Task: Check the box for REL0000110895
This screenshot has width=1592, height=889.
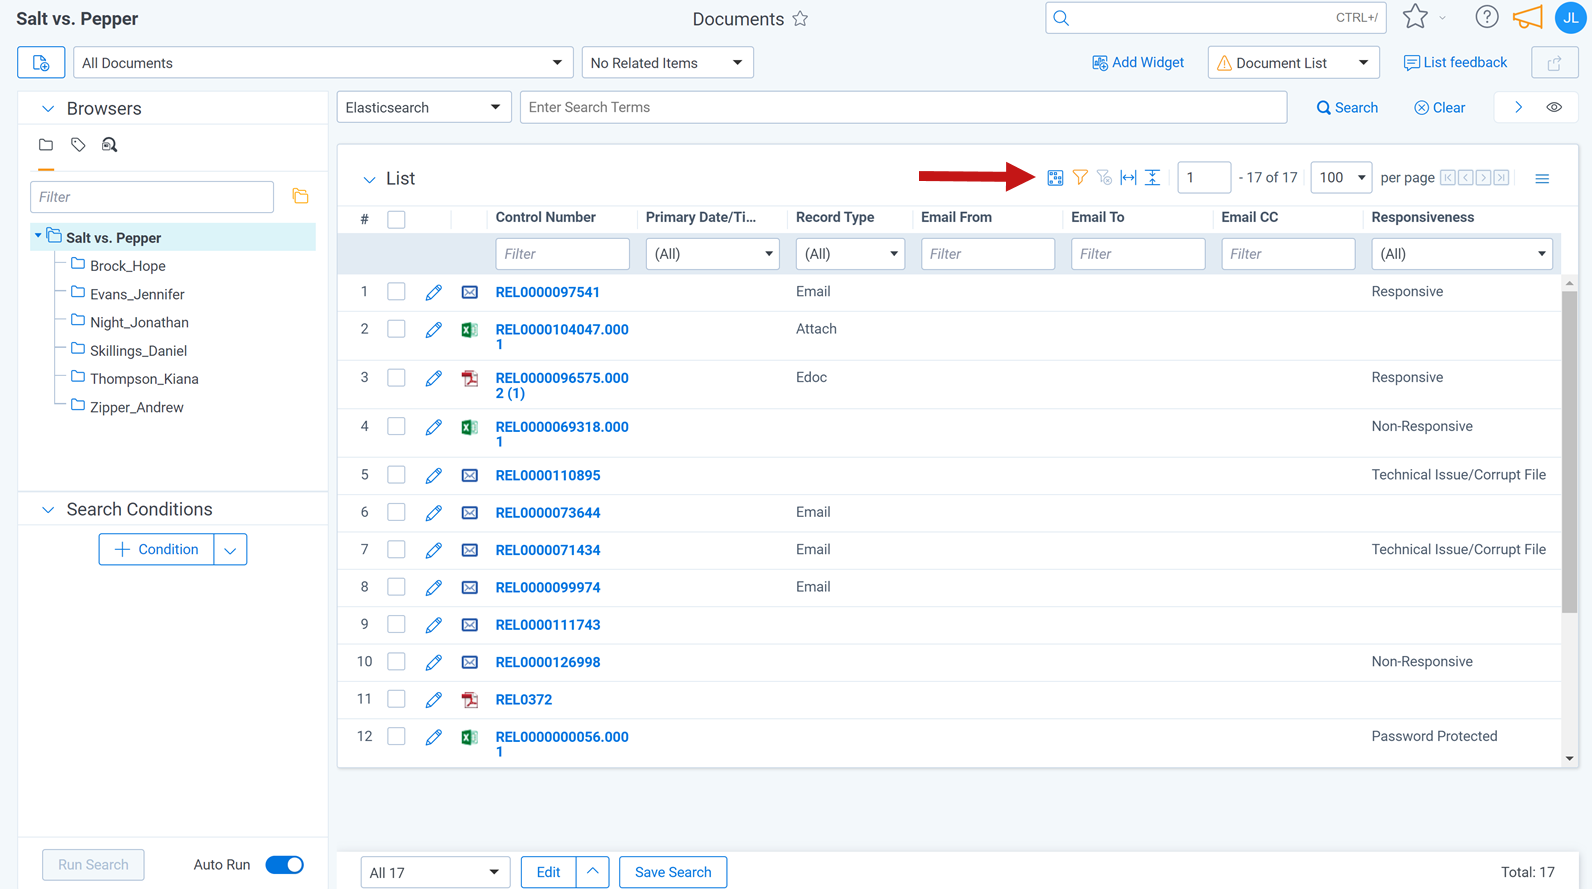Action: (x=396, y=475)
